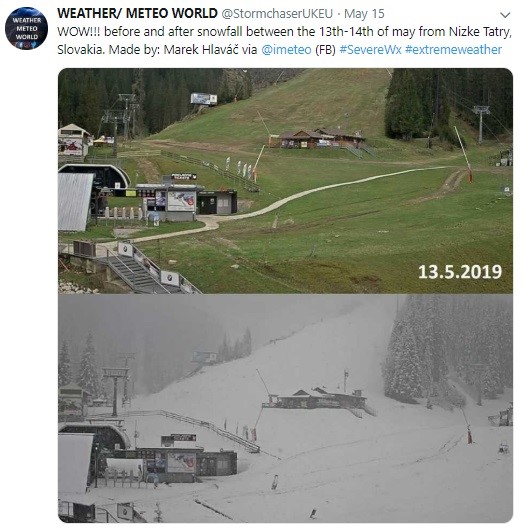Click the hillside billboard in the upper photo

tap(204, 99)
